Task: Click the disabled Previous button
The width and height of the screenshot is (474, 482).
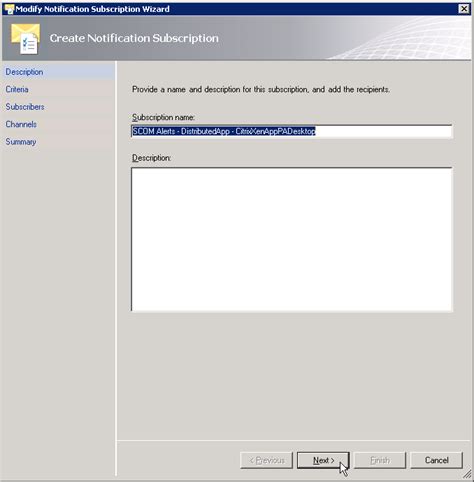Action: 266,460
